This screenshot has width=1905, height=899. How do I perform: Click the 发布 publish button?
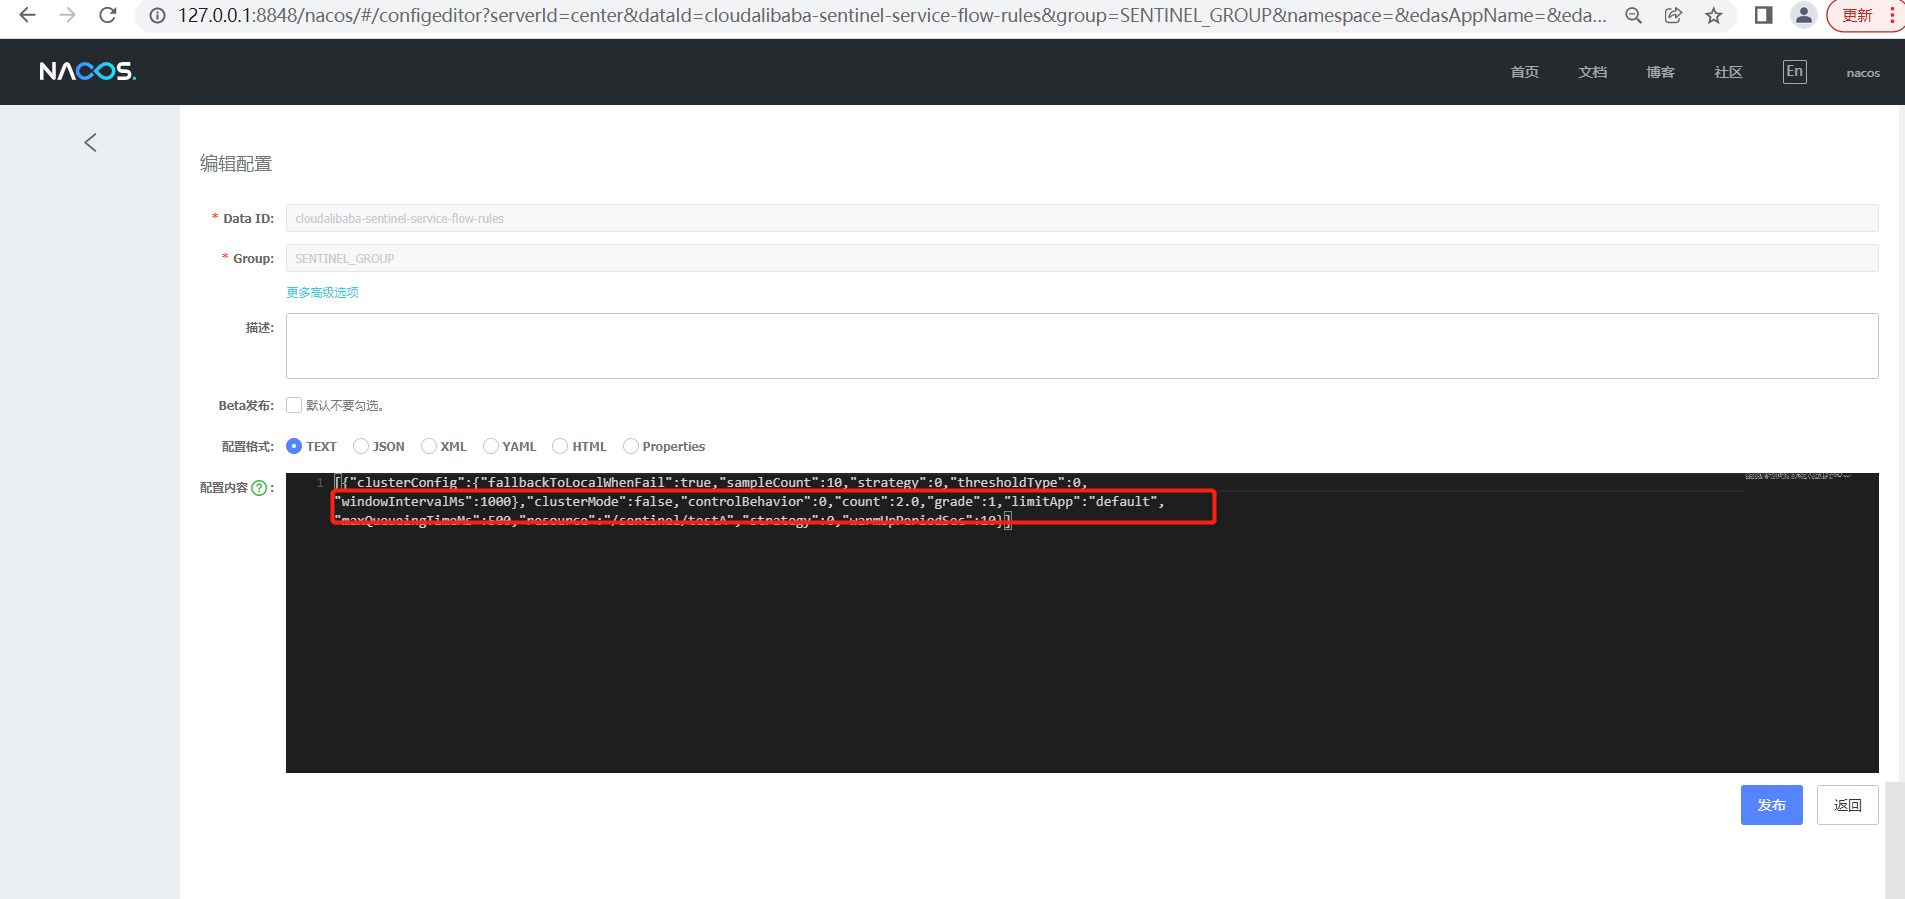(x=1771, y=805)
